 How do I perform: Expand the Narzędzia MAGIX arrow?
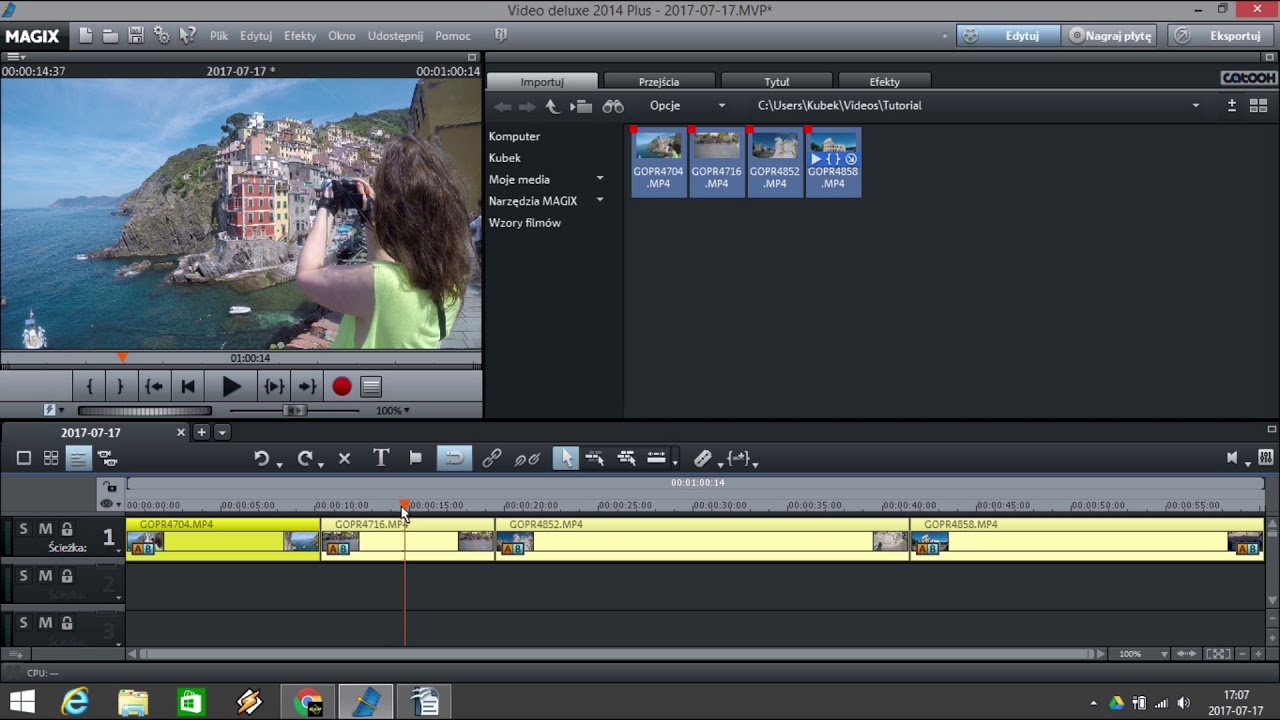pos(600,201)
